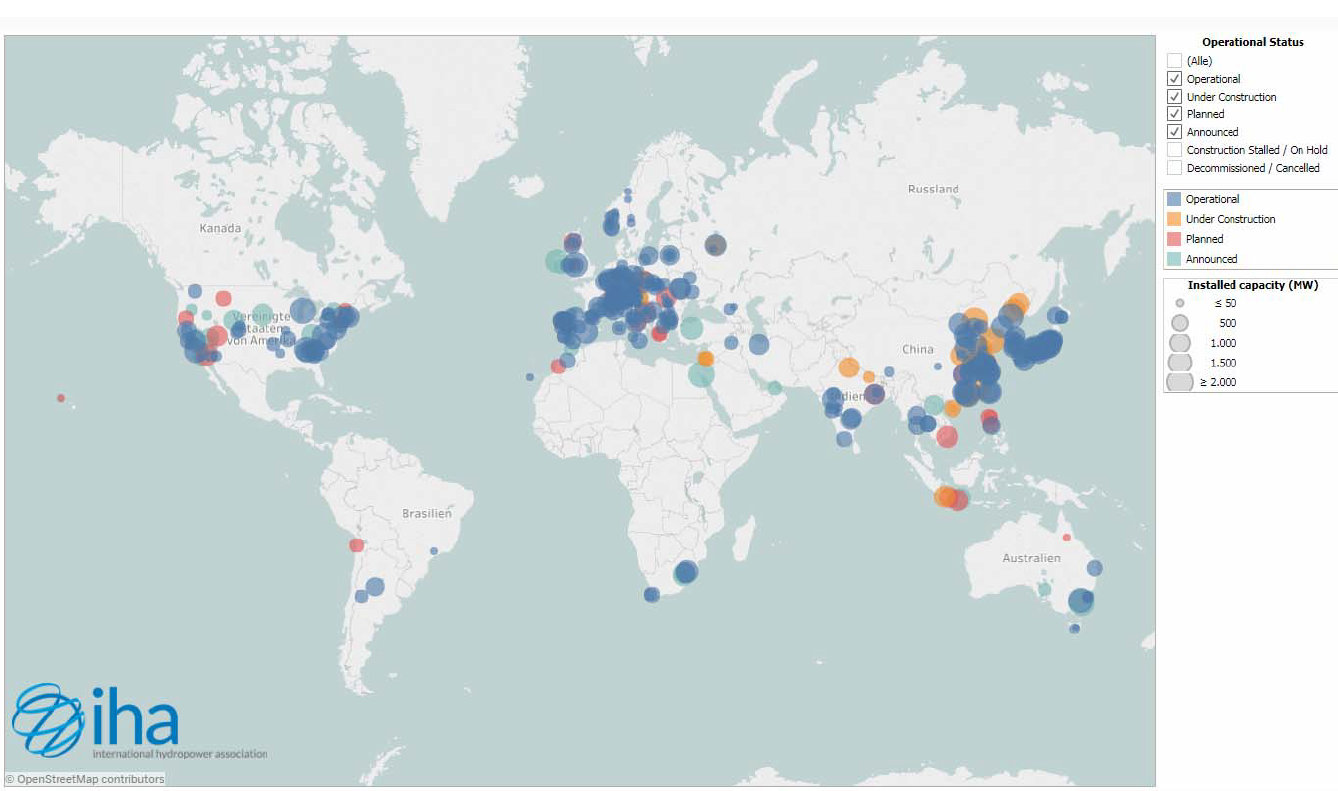Viewport: 1338px width, 791px height.
Task: Uncheck the Announced status checkbox
Action: (x=1174, y=132)
